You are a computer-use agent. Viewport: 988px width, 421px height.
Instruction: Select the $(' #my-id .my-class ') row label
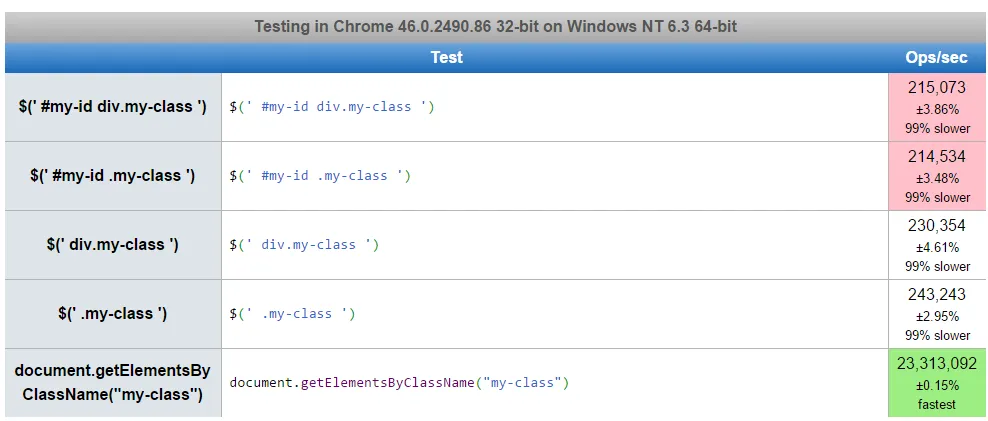(x=112, y=175)
